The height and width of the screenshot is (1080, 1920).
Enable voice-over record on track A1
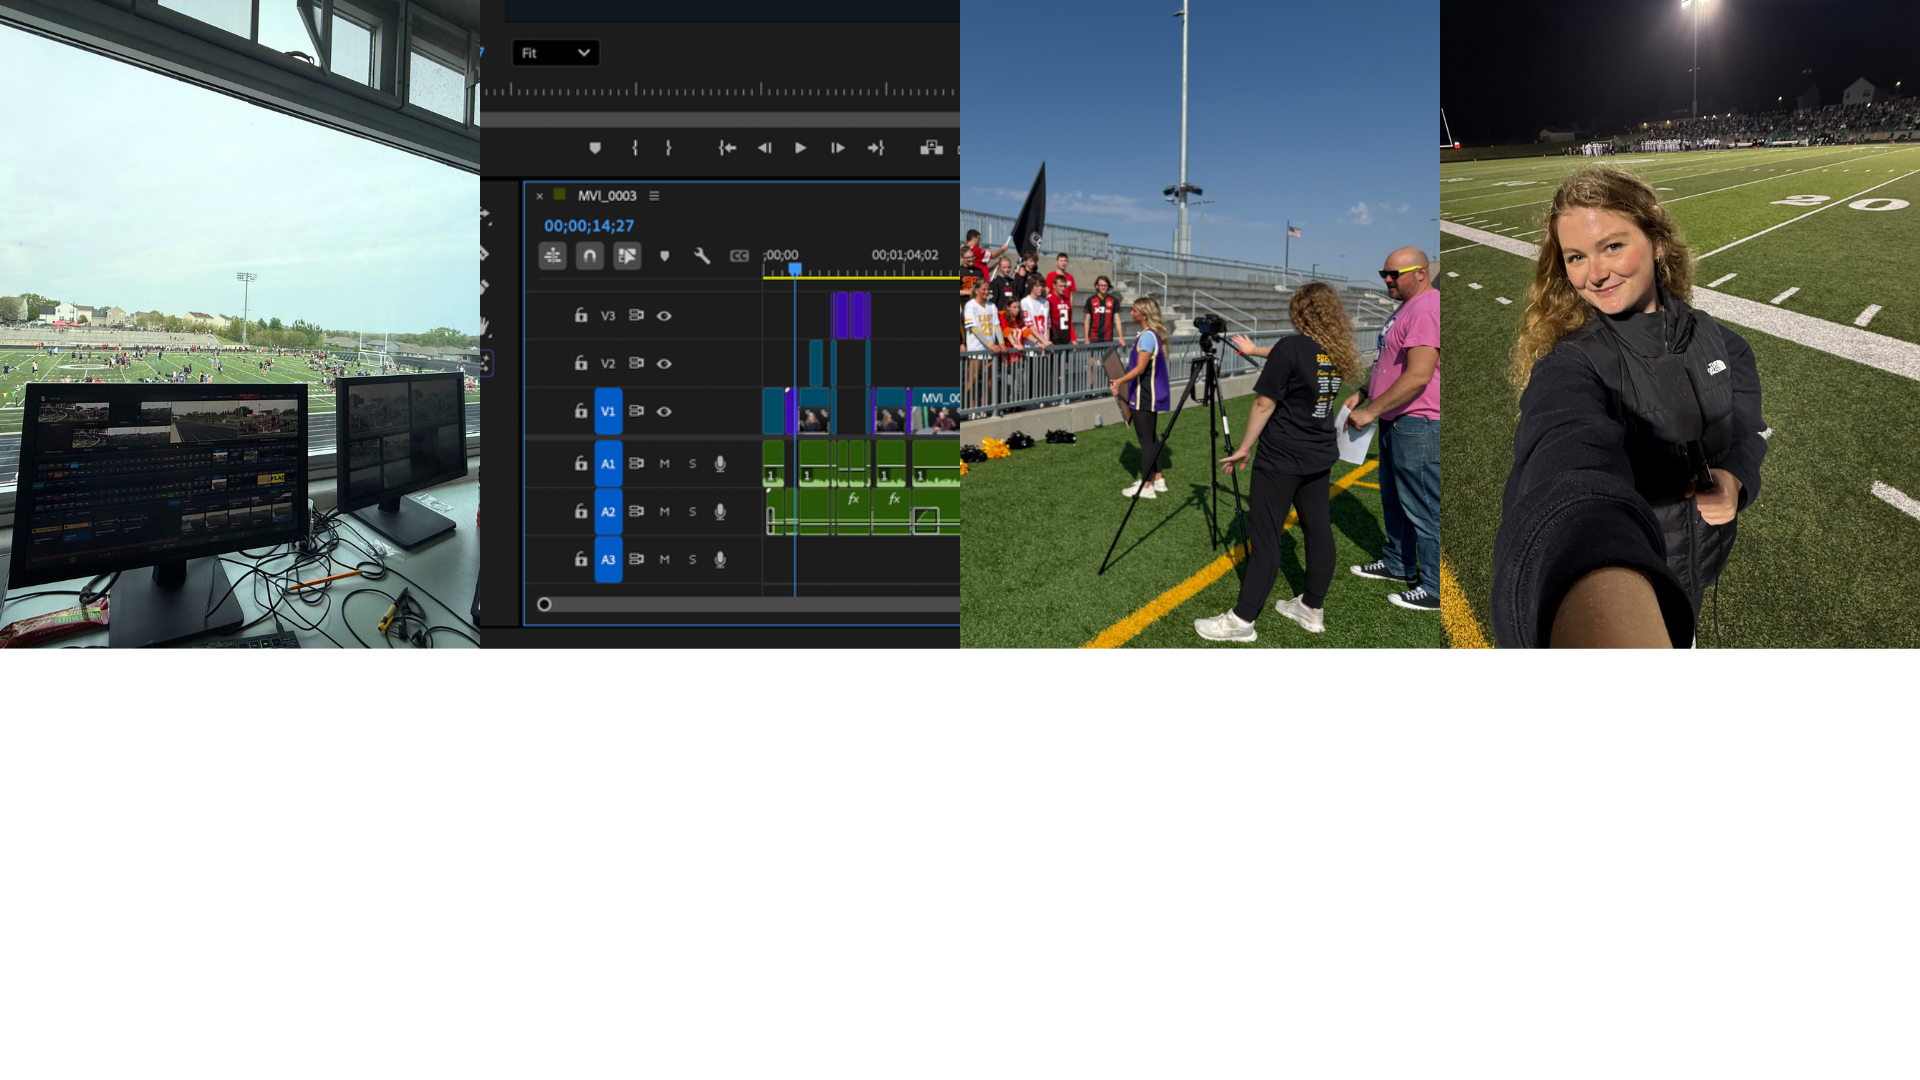point(720,463)
